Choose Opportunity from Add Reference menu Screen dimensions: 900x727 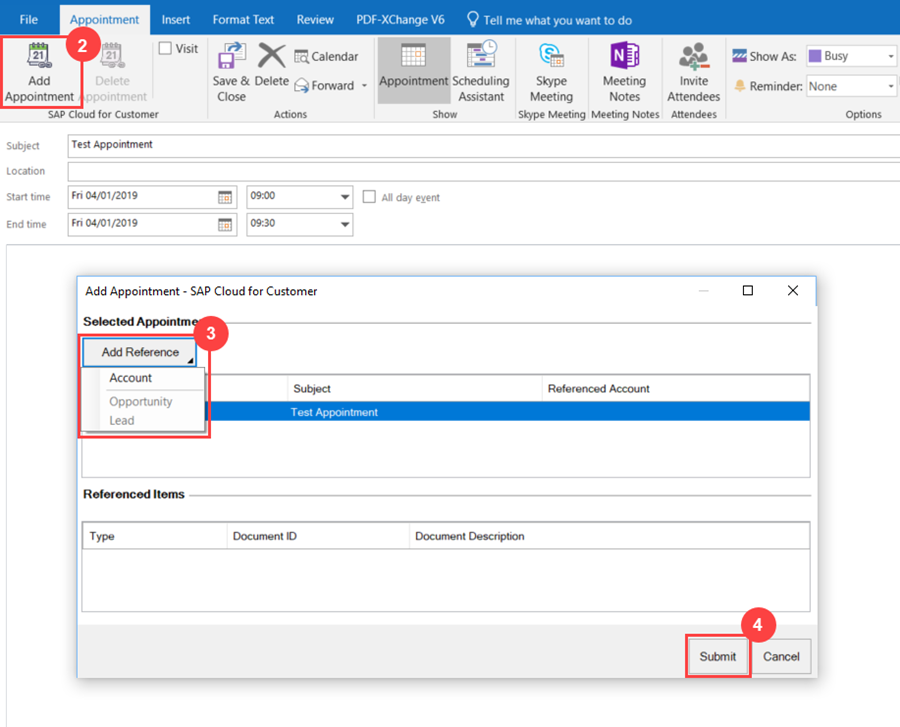(x=141, y=402)
